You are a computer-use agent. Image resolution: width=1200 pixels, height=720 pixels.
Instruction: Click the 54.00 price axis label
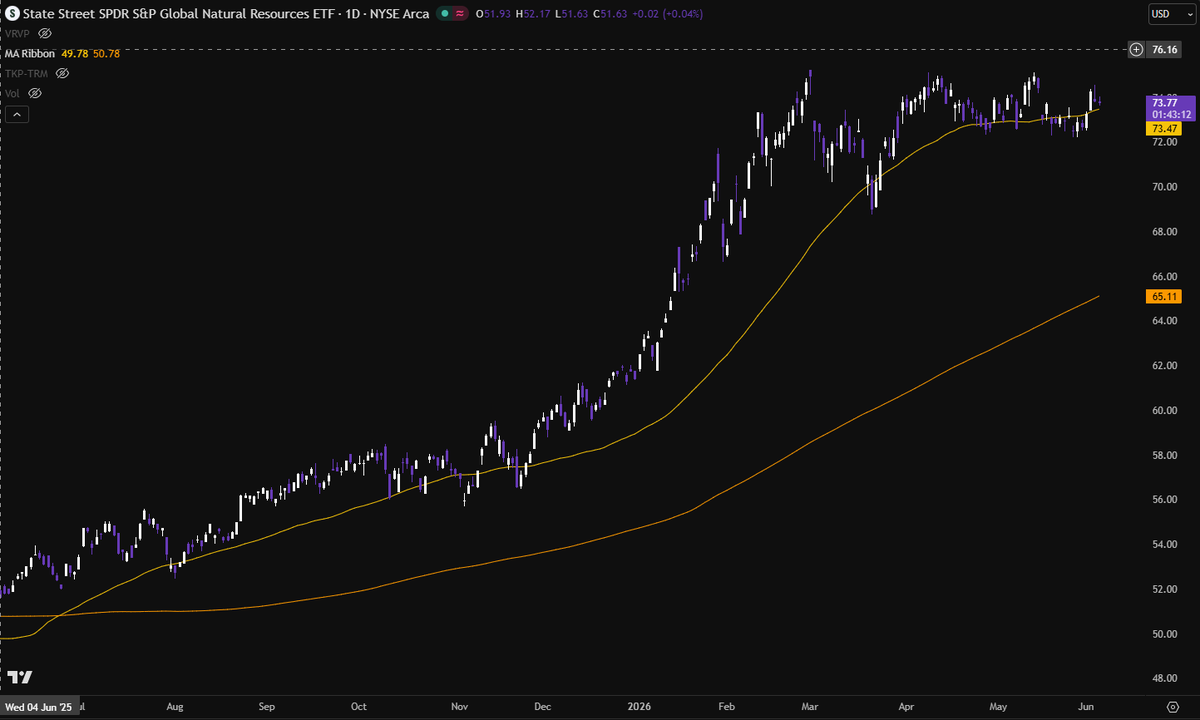(x=1164, y=545)
